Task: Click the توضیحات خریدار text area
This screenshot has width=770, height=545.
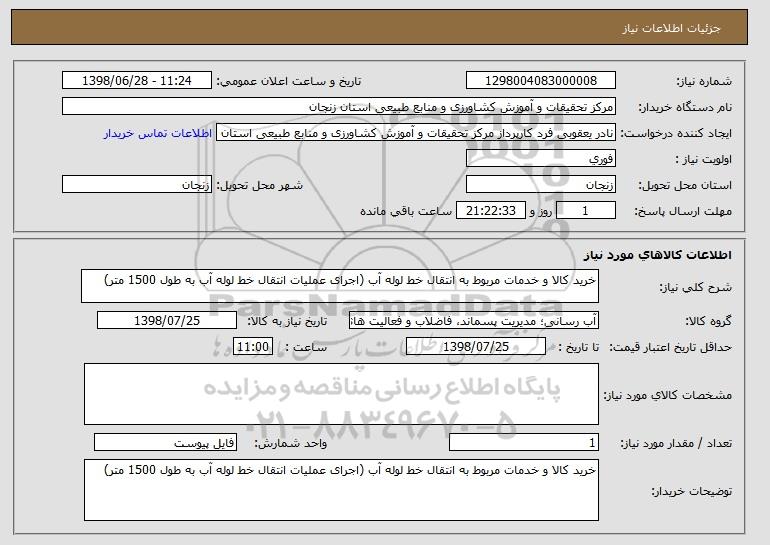Action: [341, 490]
